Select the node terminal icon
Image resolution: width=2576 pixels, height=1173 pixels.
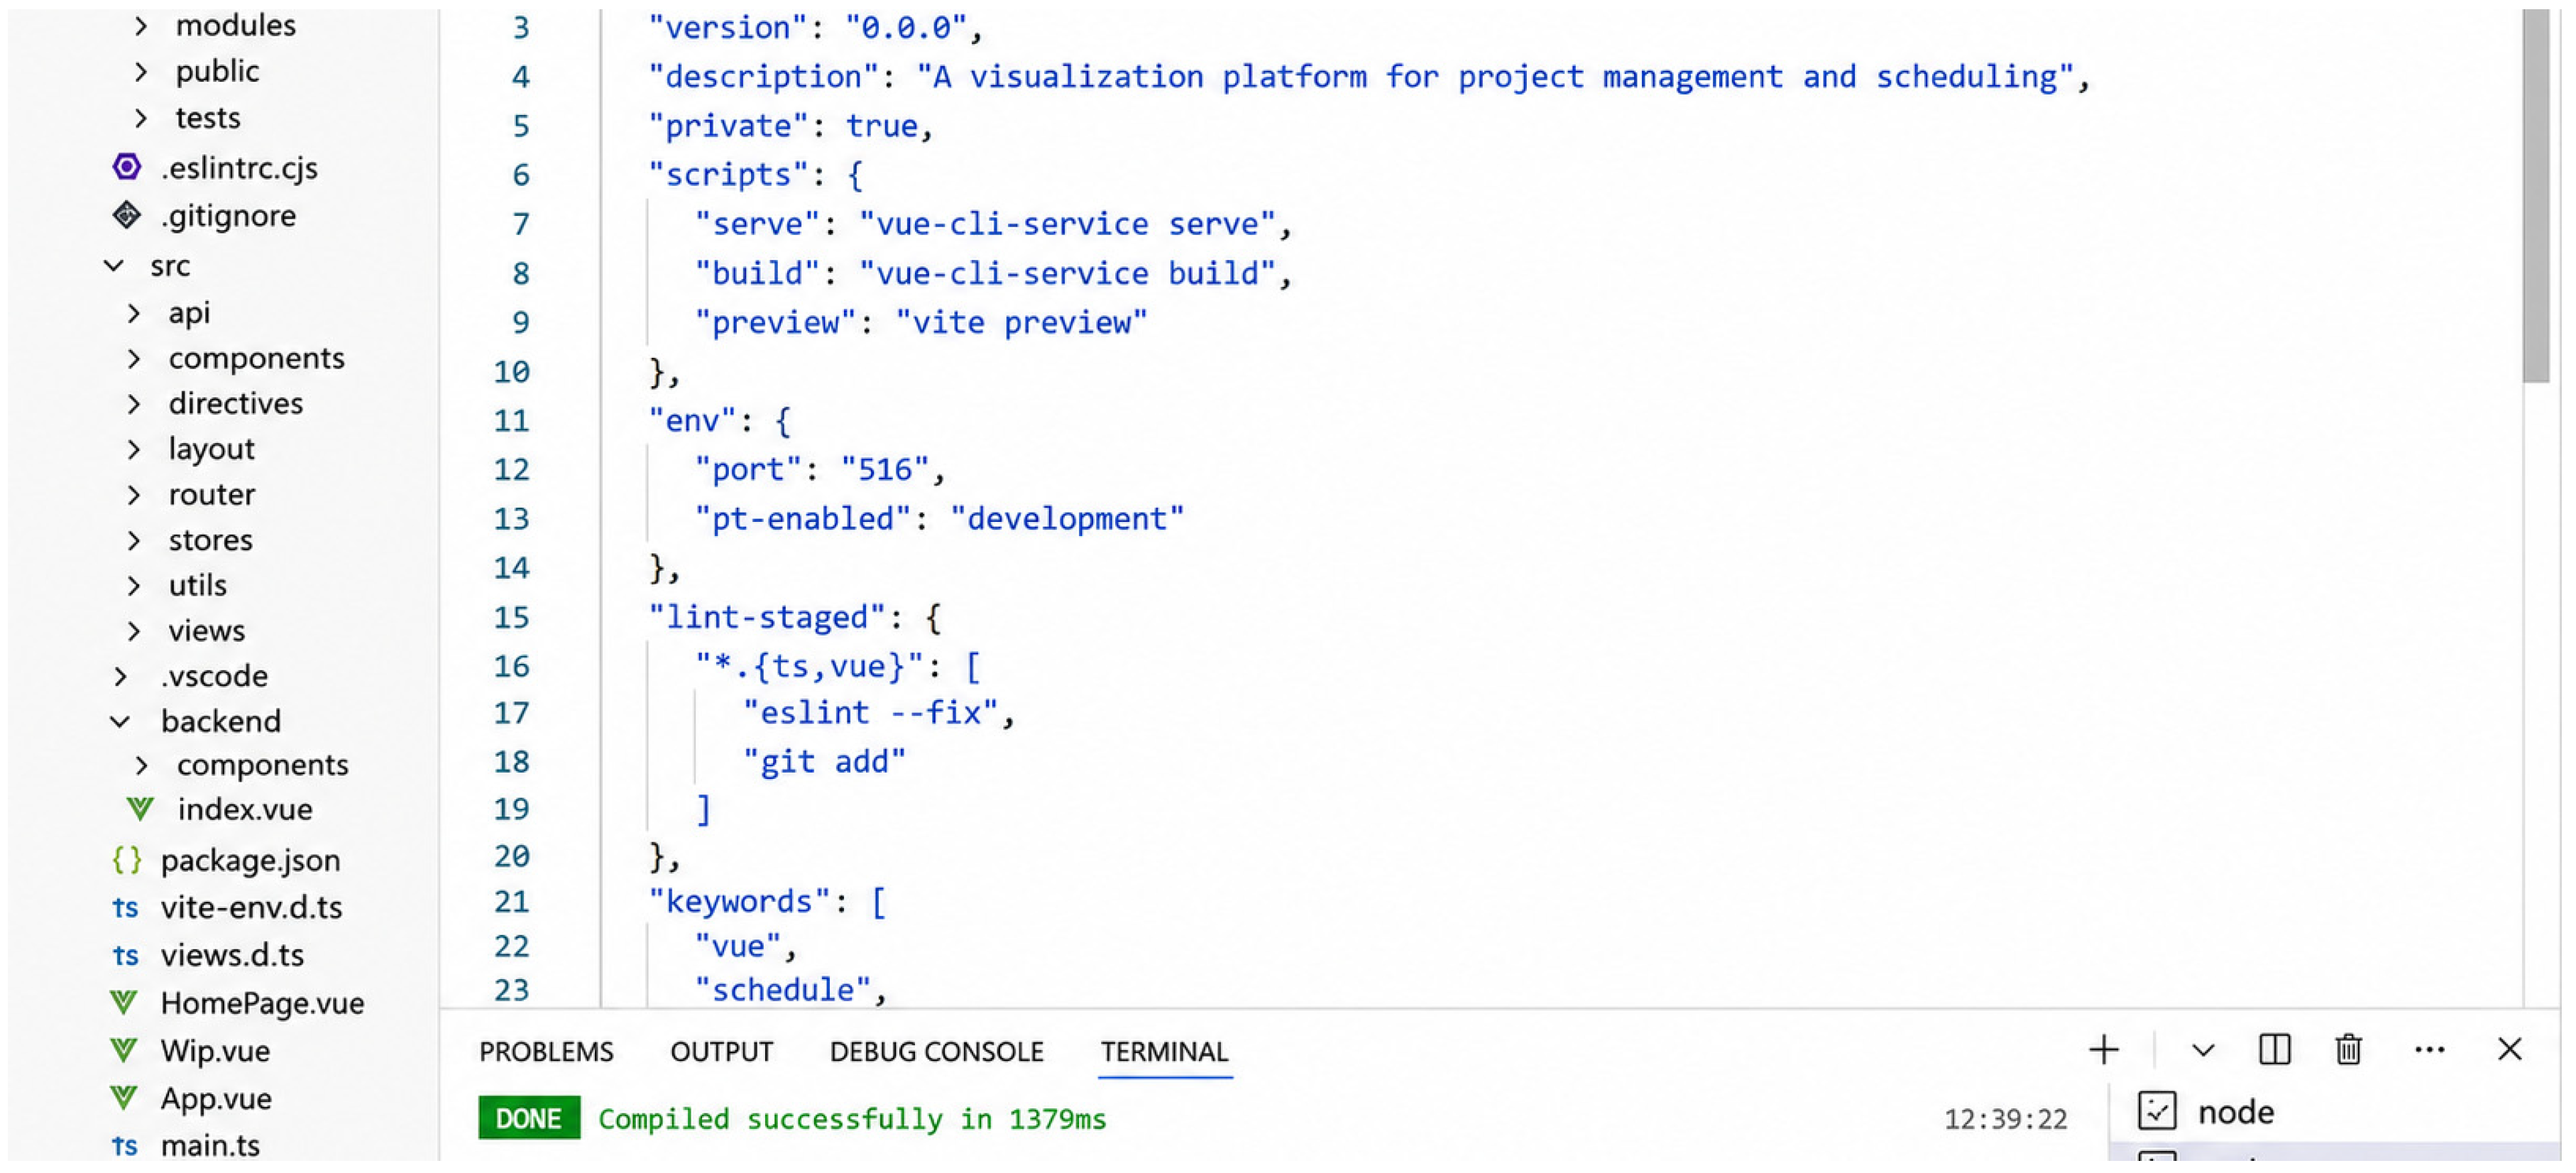pos(2157,1112)
